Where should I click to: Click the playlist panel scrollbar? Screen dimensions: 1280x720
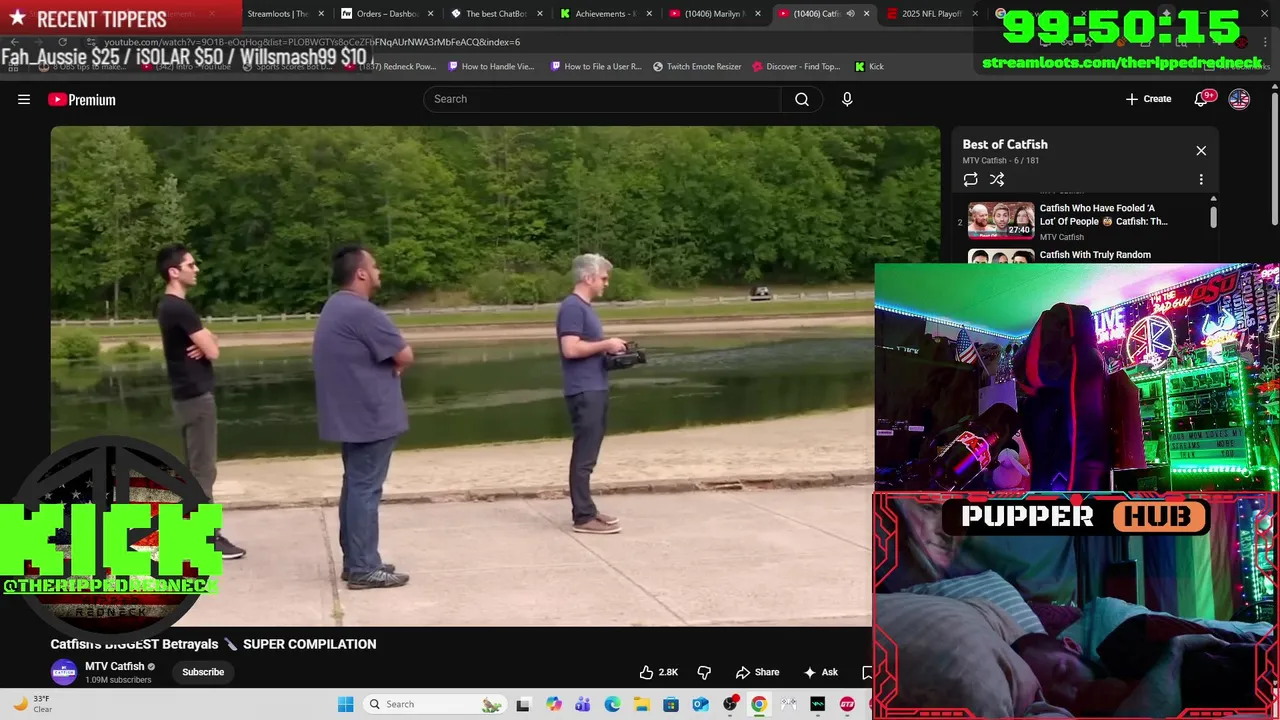coord(1214,217)
